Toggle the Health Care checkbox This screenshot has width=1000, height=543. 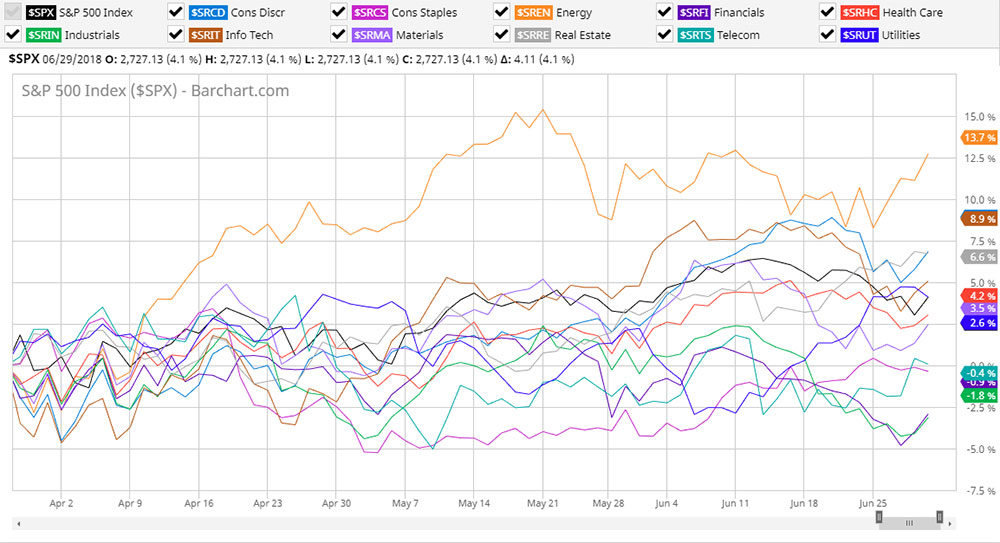pyautogui.click(x=827, y=12)
